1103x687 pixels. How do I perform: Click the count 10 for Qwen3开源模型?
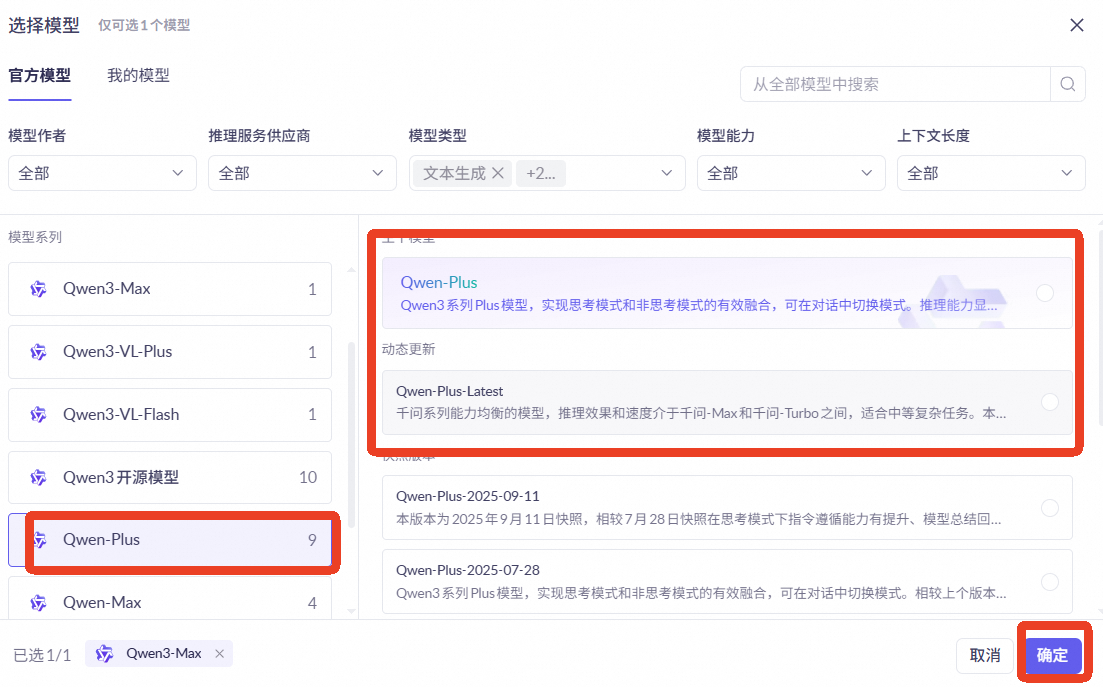pos(308,477)
